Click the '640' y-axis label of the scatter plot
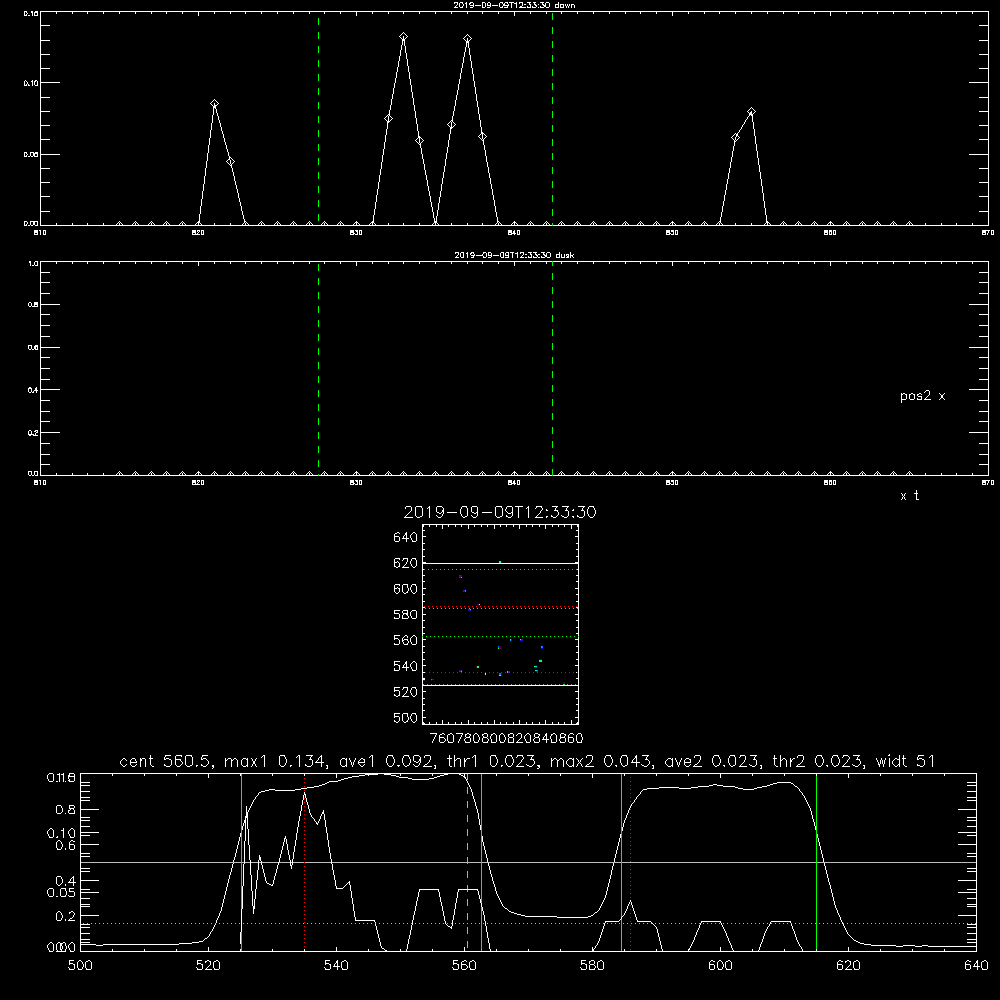Screen dimensions: 1000x1000 (x=406, y=538)
